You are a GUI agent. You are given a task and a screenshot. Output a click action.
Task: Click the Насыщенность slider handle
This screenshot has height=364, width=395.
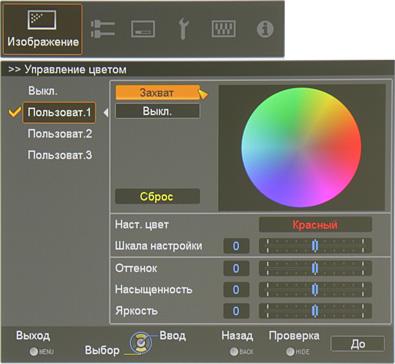(x=315, y=289)
